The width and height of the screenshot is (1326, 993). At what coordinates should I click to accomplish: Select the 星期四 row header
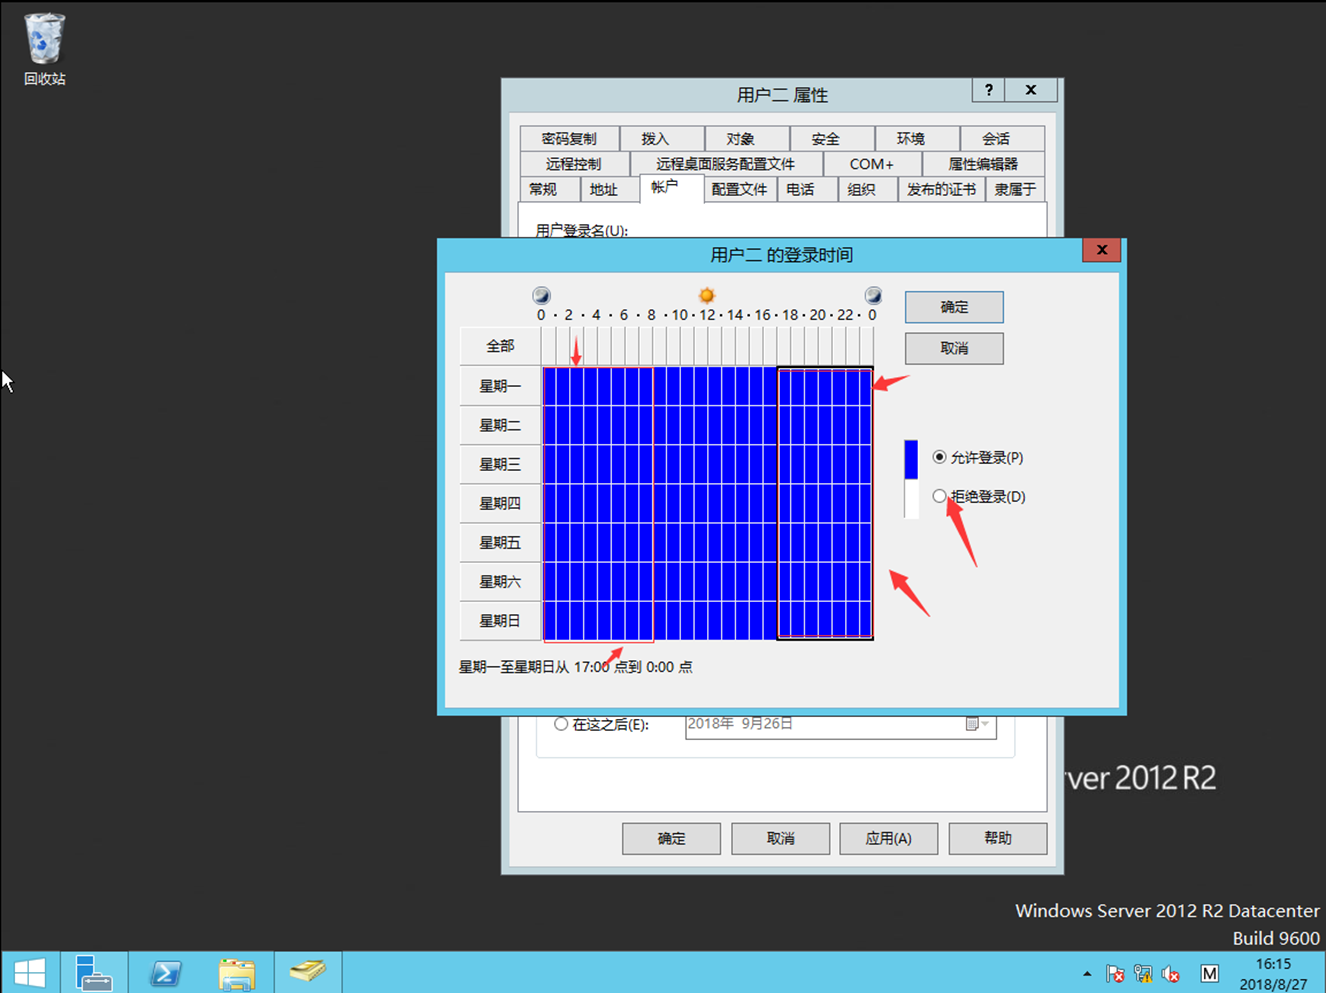500,503
